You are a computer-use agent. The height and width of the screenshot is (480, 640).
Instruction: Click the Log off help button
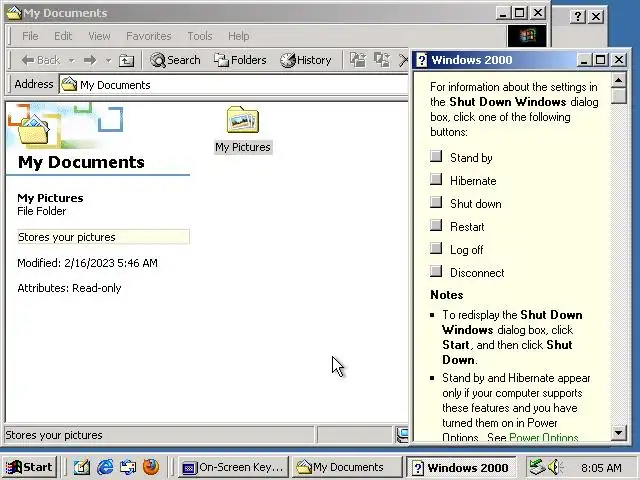tap(436, 248)
